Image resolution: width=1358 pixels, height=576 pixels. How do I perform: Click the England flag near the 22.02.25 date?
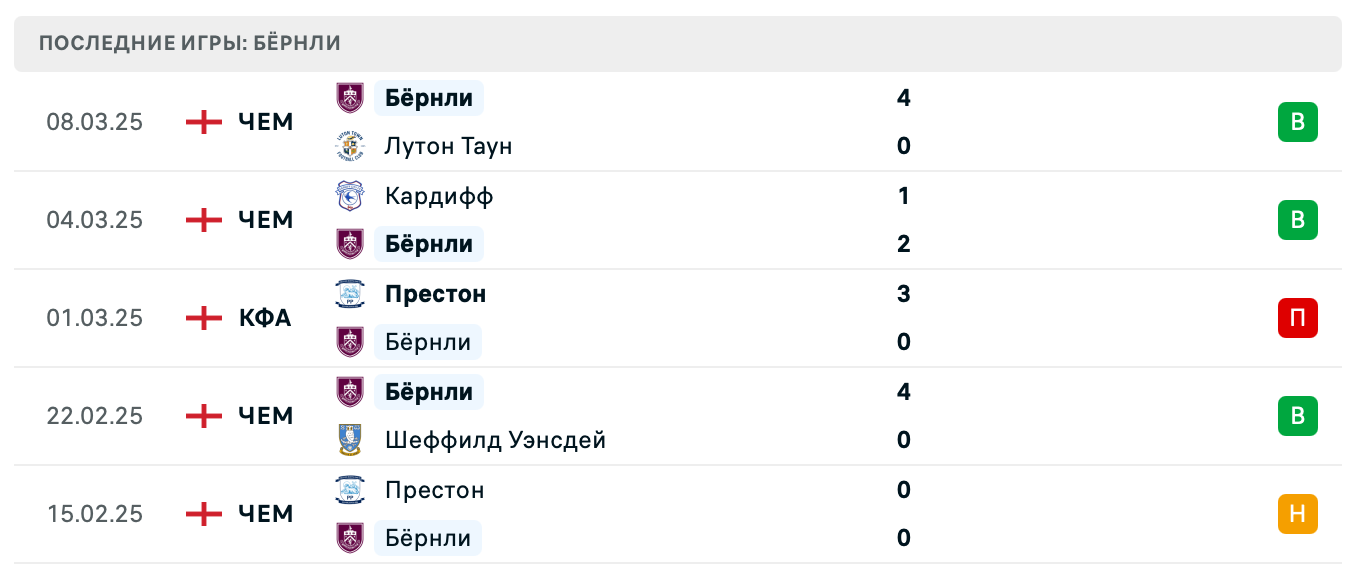coord(203,416)
